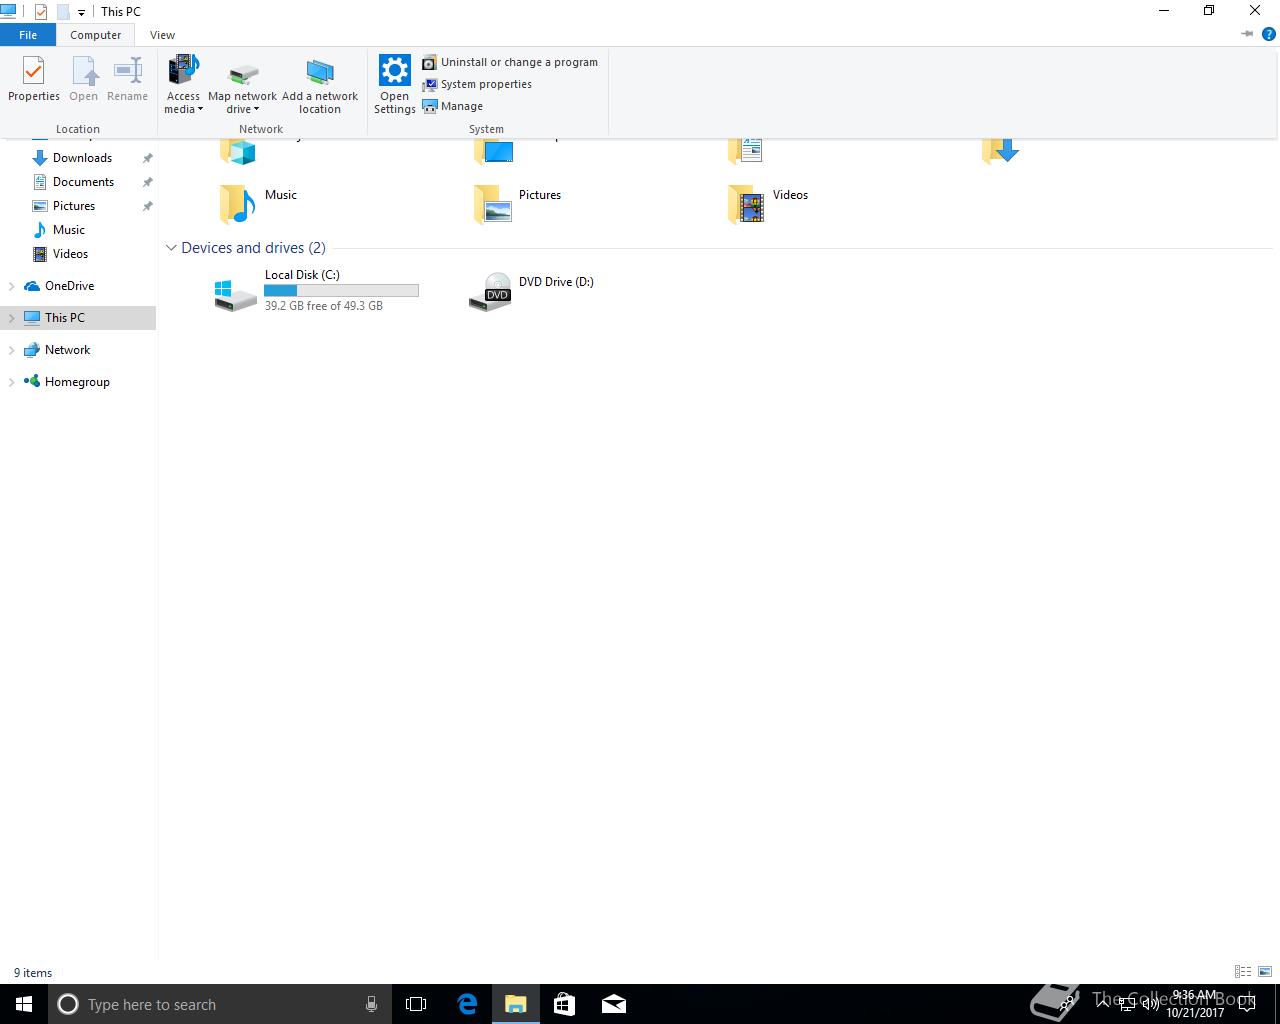Switch to the View ribbon tab
Image resolution: width=1280 pixels, height=1024 pixels.
tap(162, 35)
